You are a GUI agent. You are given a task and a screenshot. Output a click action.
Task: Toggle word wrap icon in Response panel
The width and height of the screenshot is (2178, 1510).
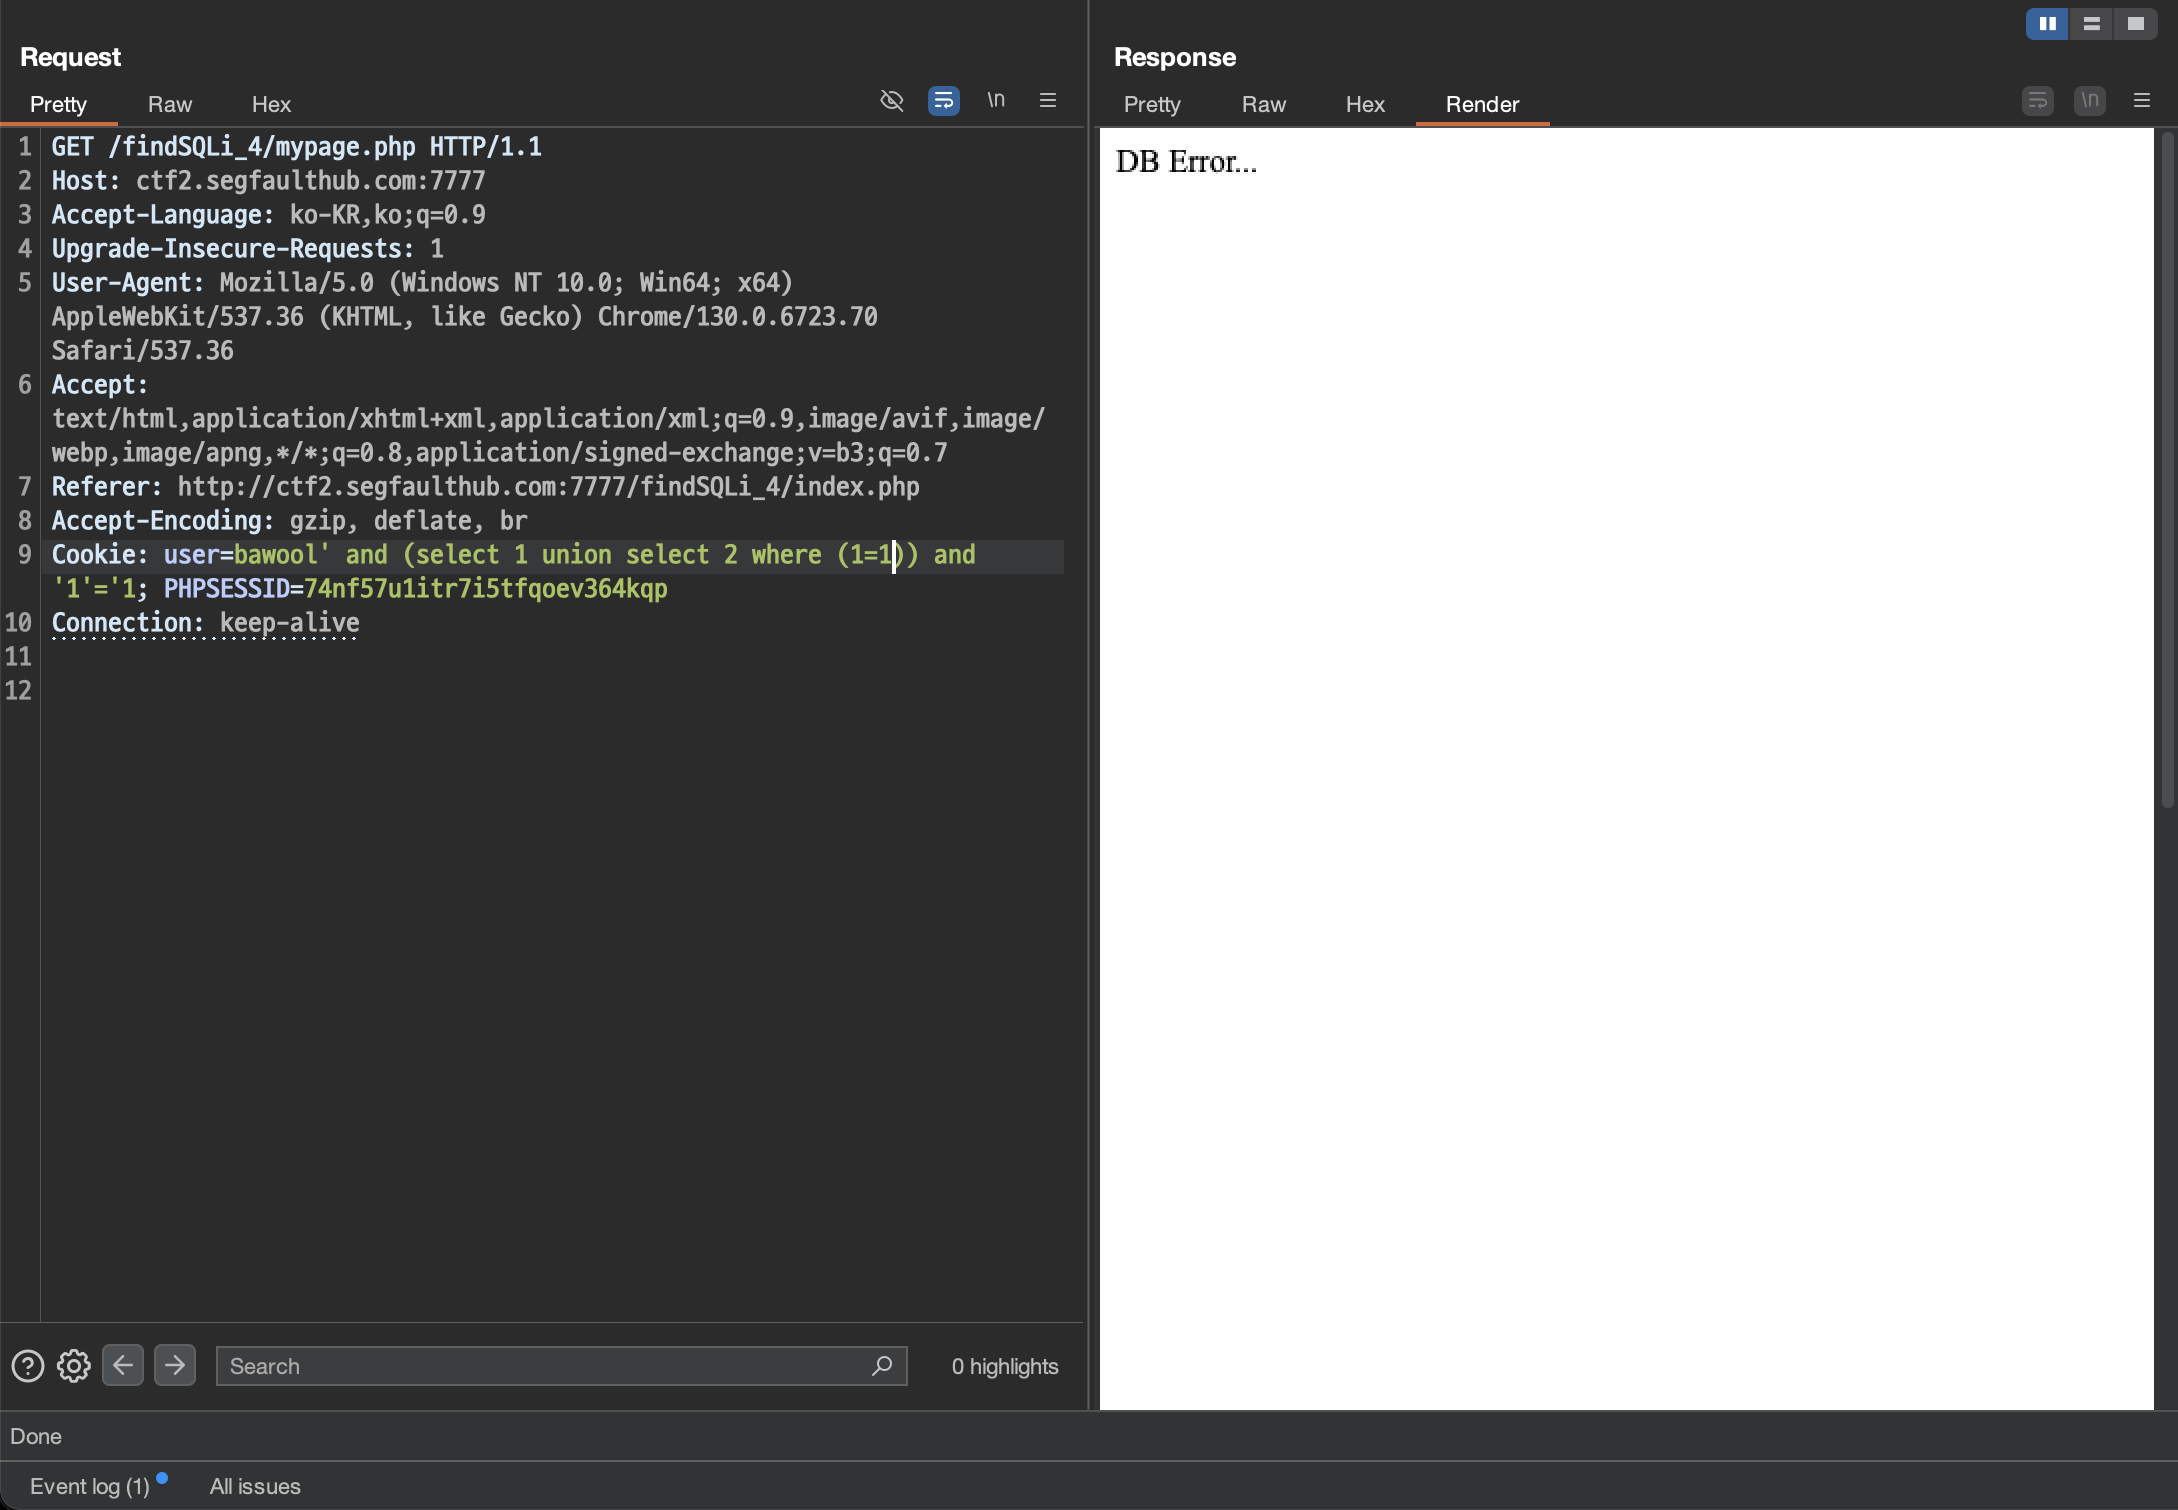pos(2037,101)
